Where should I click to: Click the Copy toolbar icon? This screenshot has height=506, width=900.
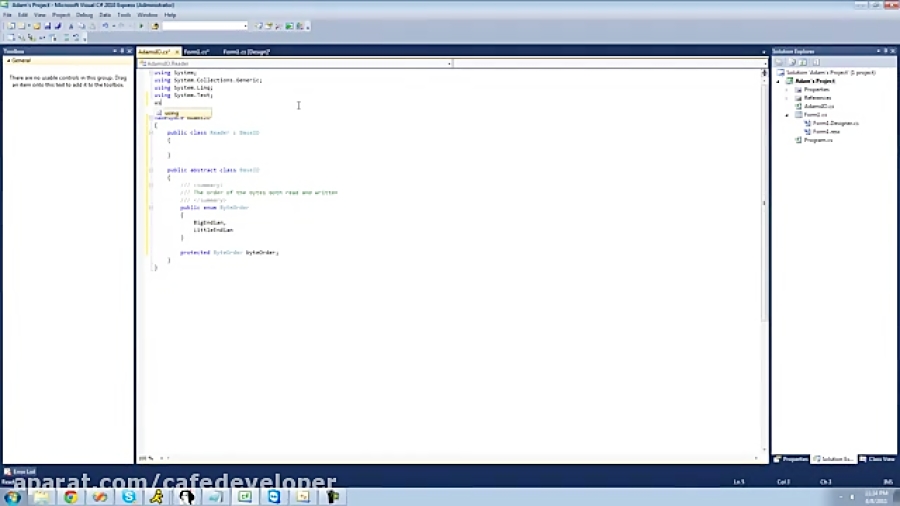pyautogui.click(x=82, y=26)
